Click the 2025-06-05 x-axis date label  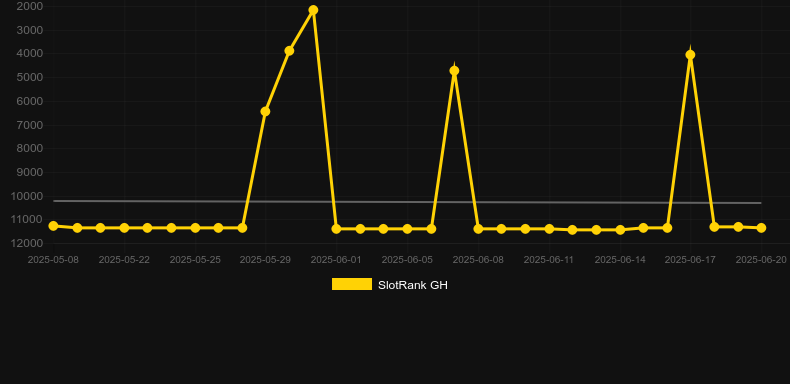[x=407, y=260]
